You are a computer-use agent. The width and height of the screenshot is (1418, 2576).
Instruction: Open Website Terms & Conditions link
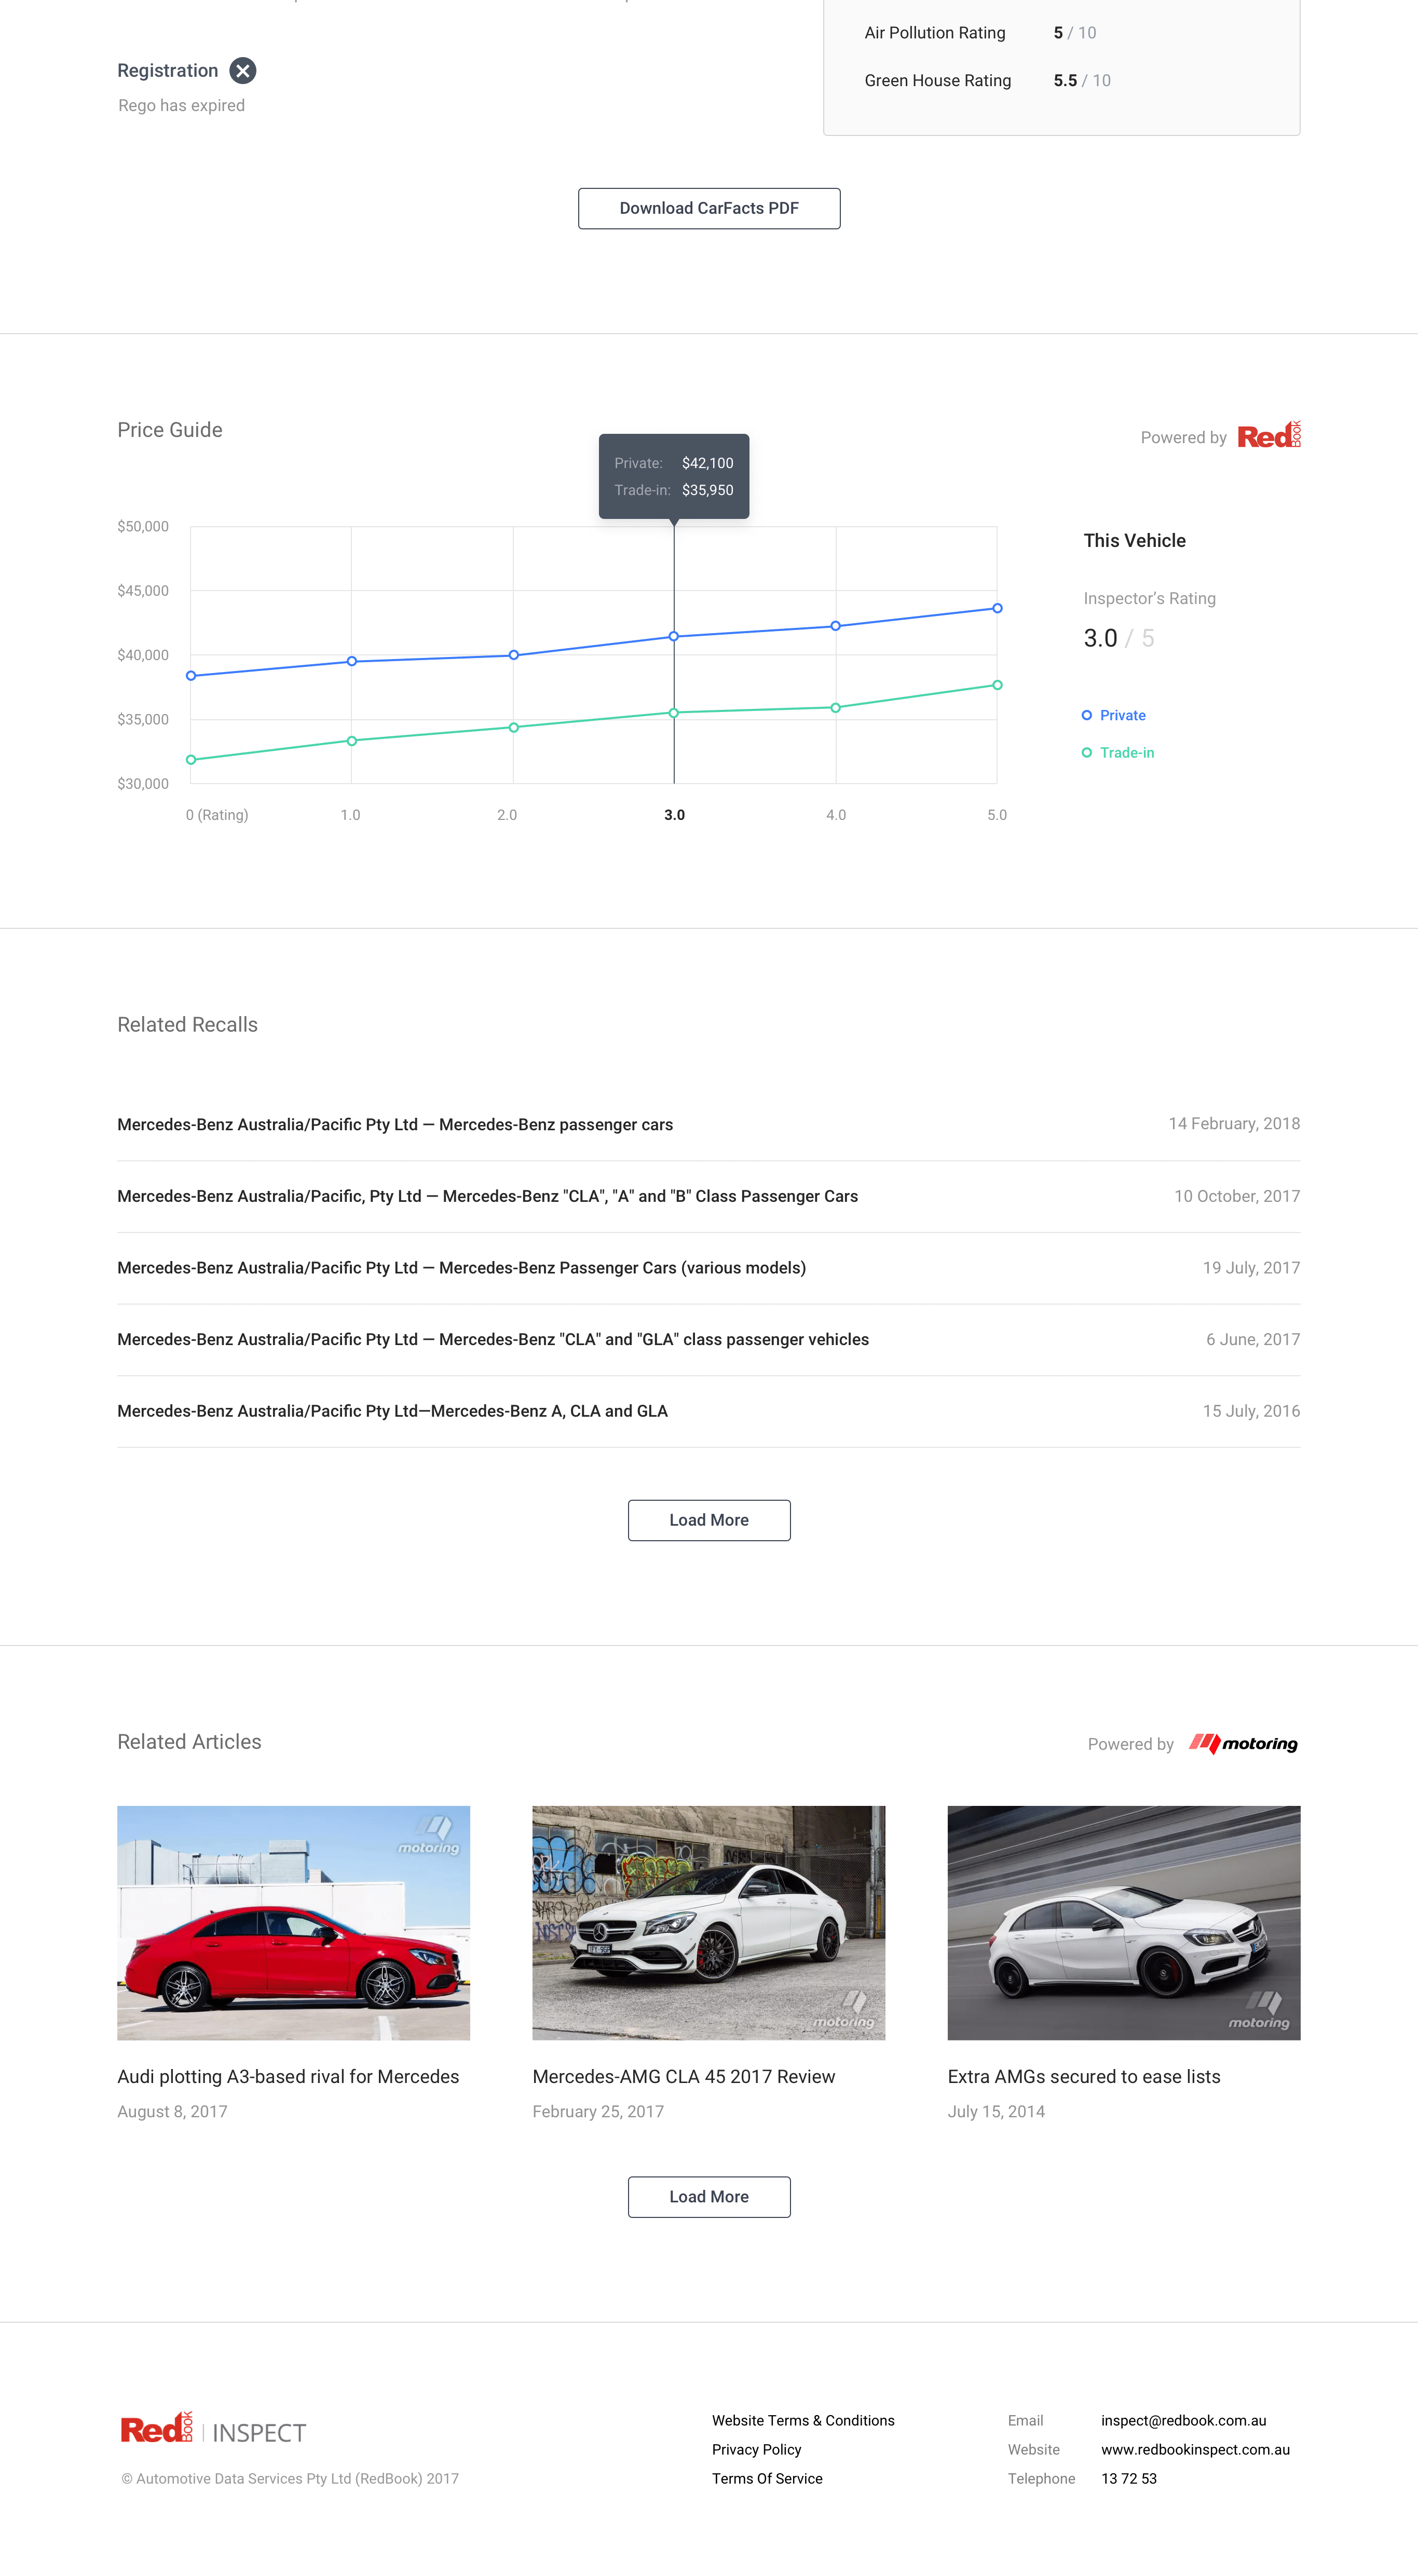pyautogui.click(x=803, y=2420)
